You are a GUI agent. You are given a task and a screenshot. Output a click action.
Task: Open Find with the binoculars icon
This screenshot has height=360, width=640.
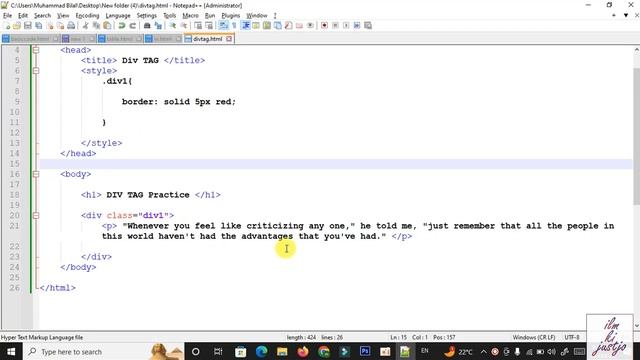pyautogui.click(x=147, y=26)
